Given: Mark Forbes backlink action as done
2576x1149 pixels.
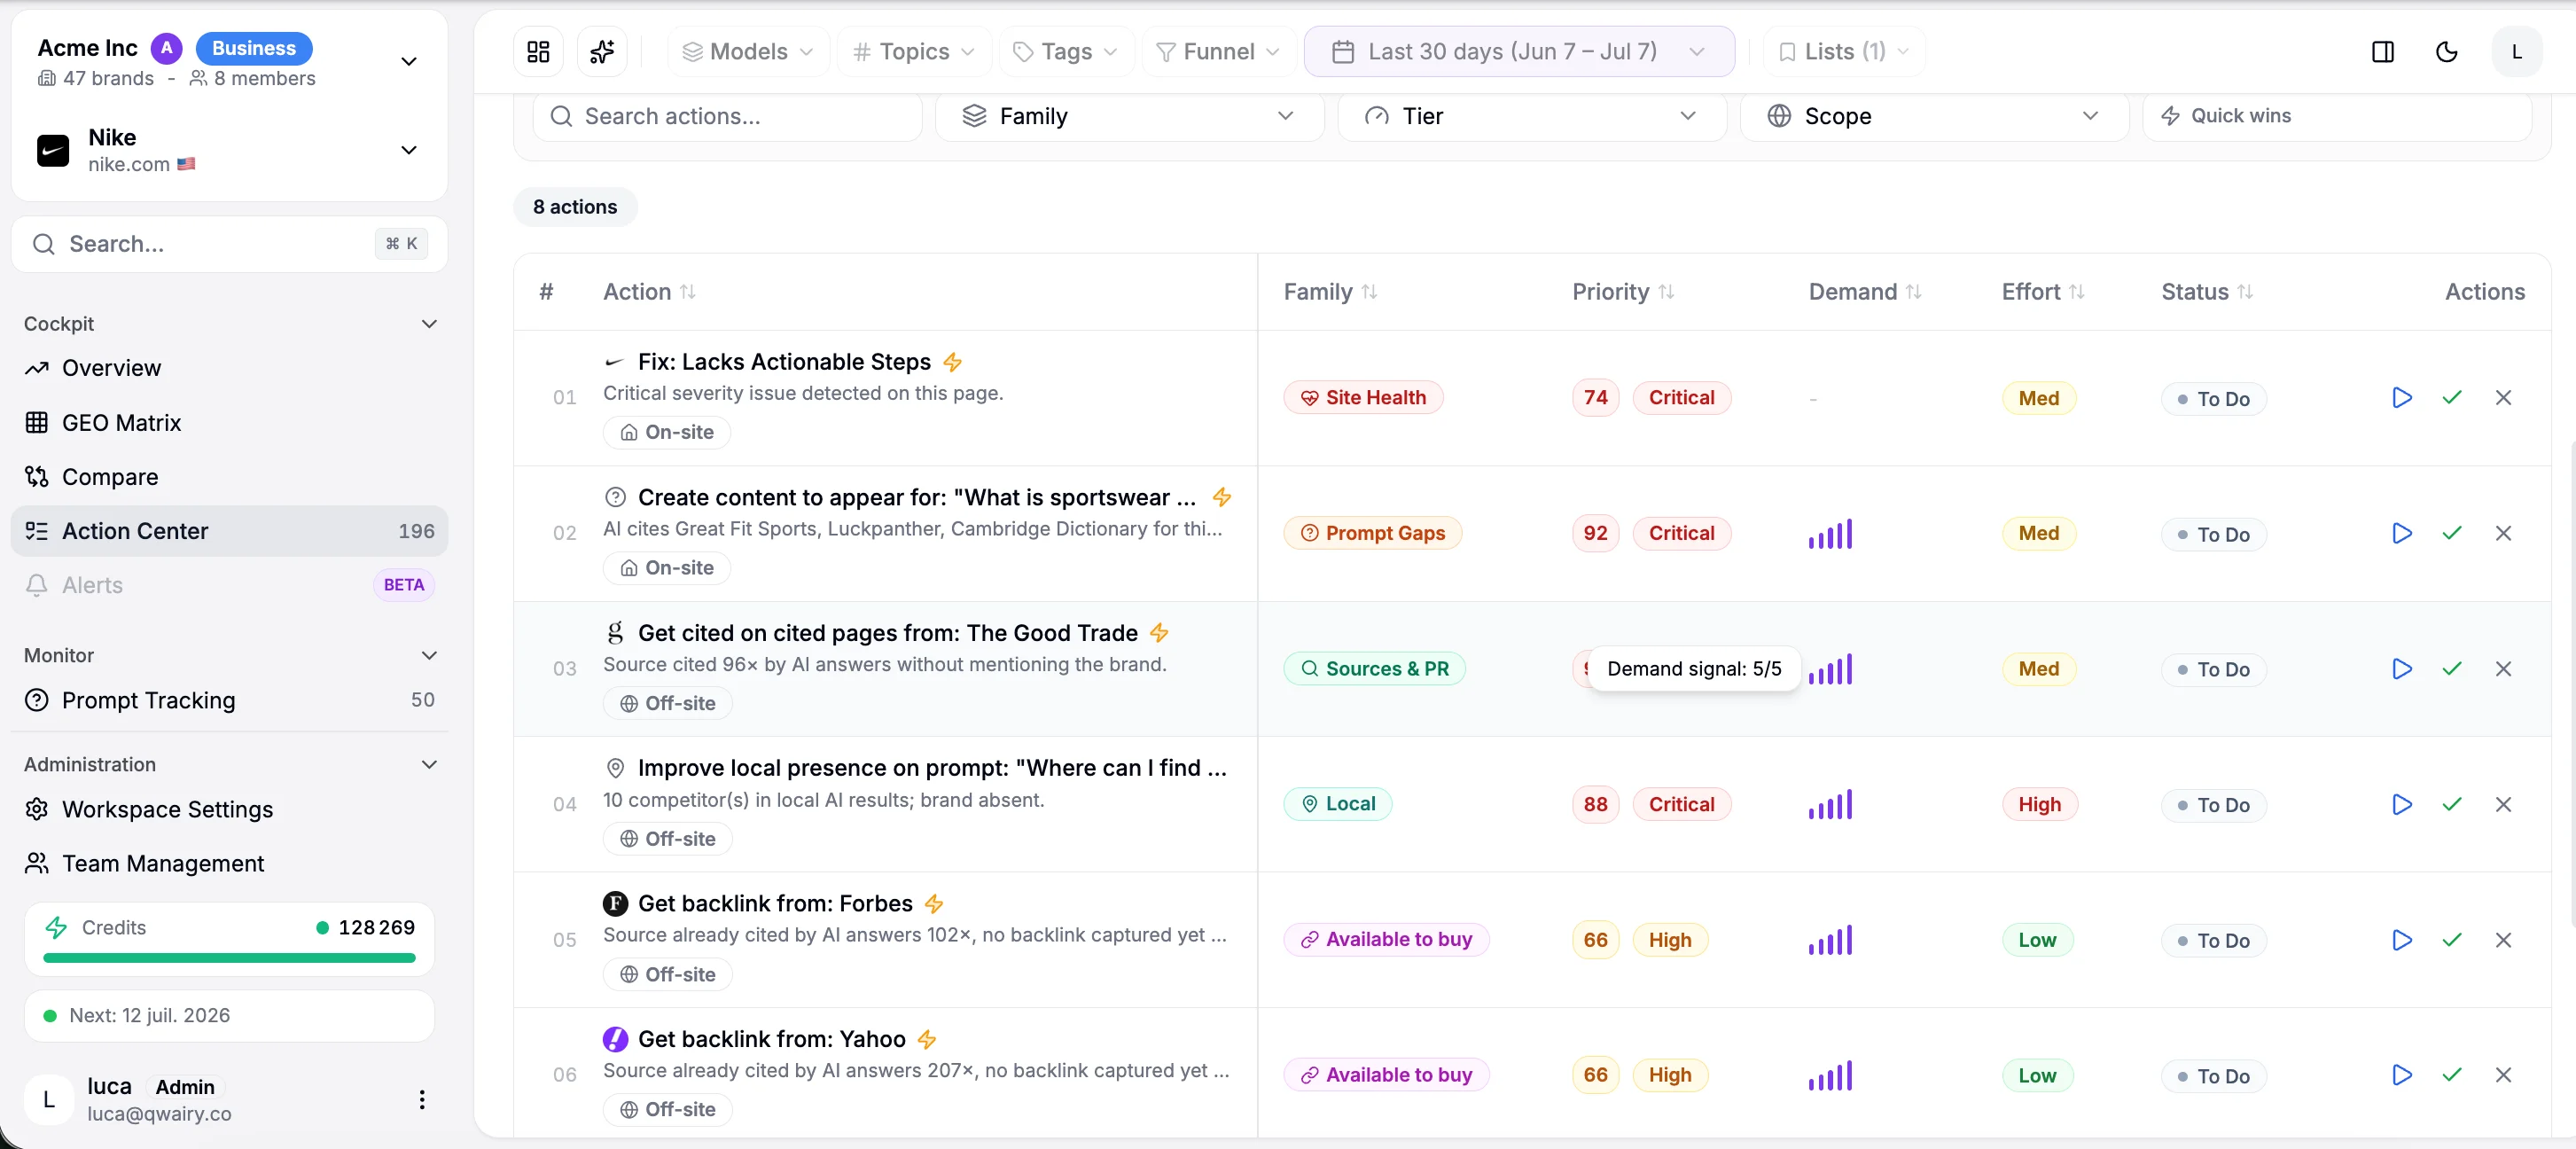Looking at the screenshot, I should click(2452, 940).
